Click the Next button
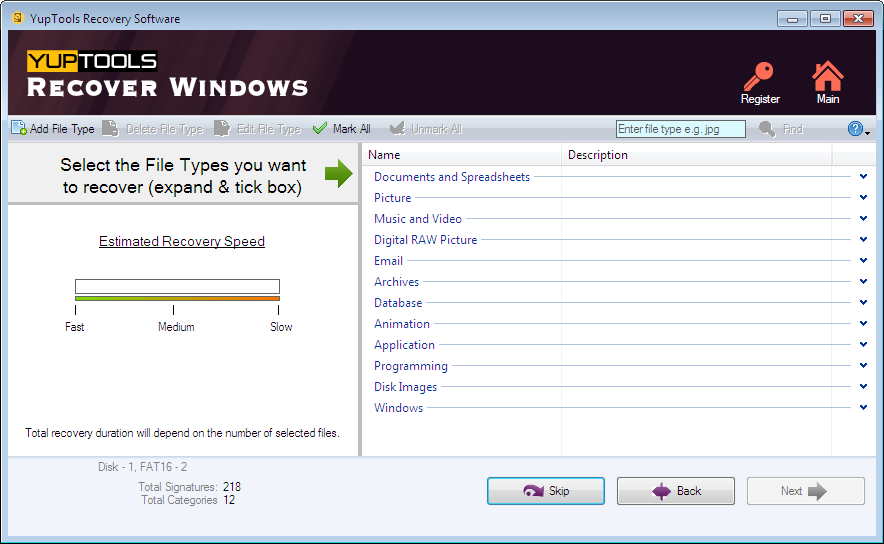884x544 pixels. (806, 491)
